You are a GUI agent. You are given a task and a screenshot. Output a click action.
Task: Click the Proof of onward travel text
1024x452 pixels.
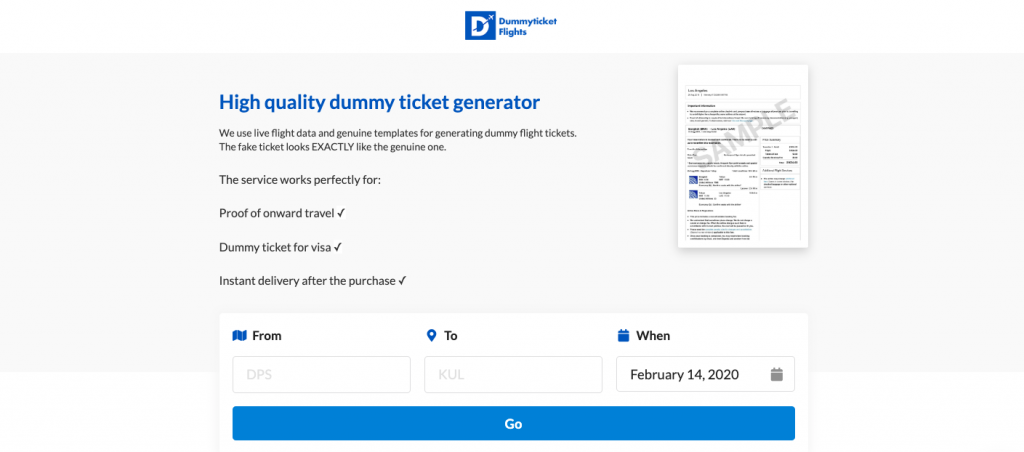[277, 214]
